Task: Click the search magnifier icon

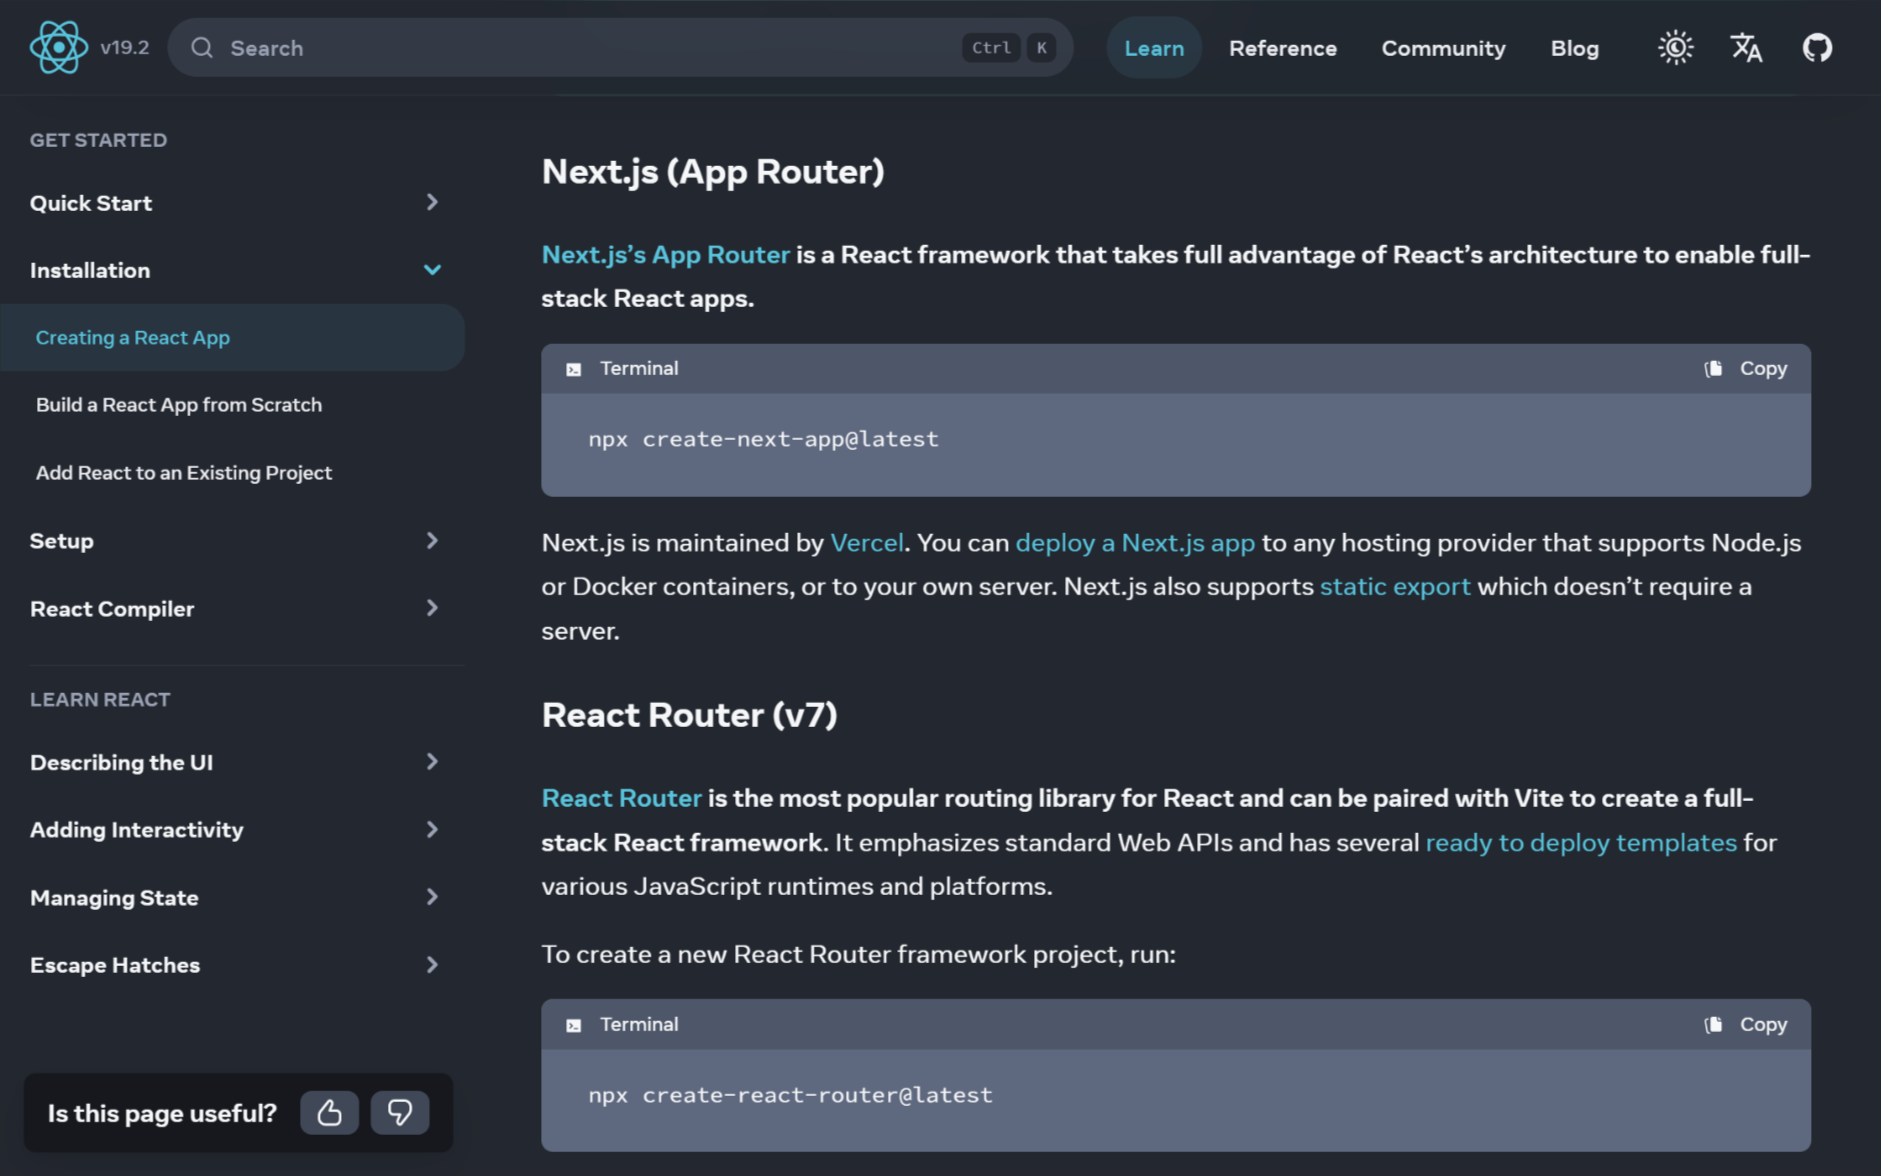Action: coord(202,48)
